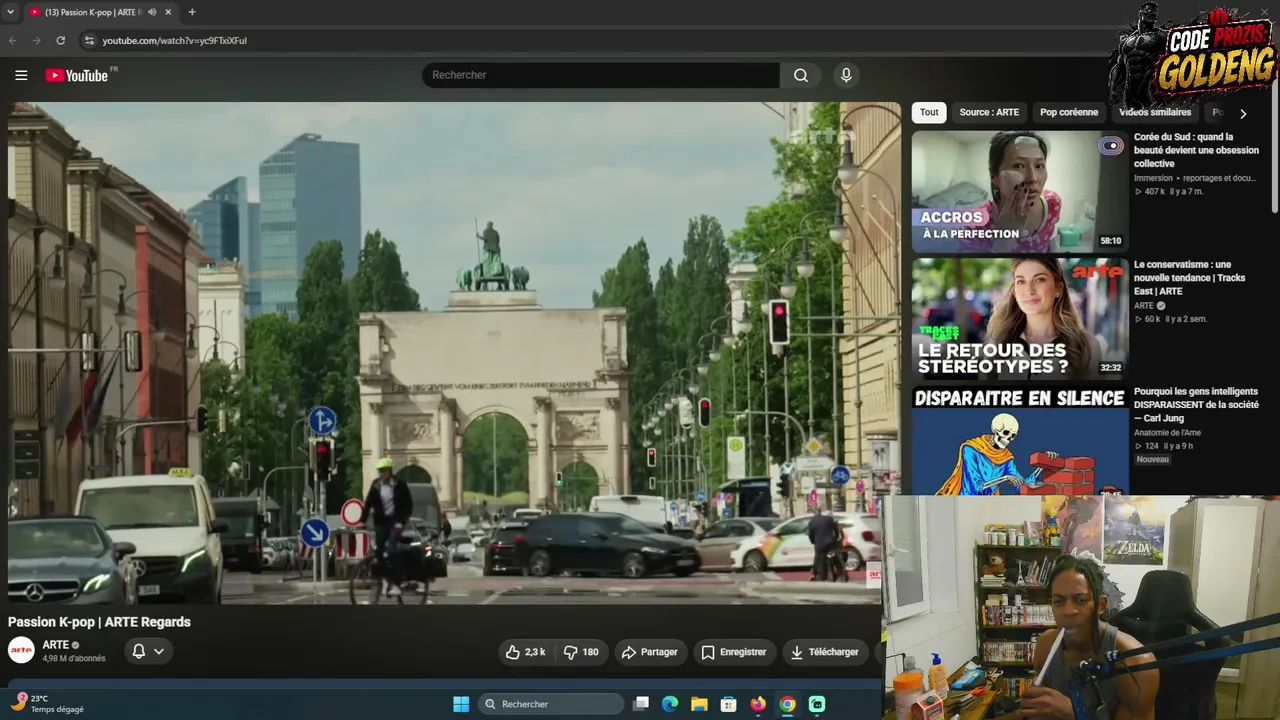Image resolution: width=1280 pixels, height=720 pixels.
Task: Open the green app icon right of Chrome
Action: [x=817, y=704]
